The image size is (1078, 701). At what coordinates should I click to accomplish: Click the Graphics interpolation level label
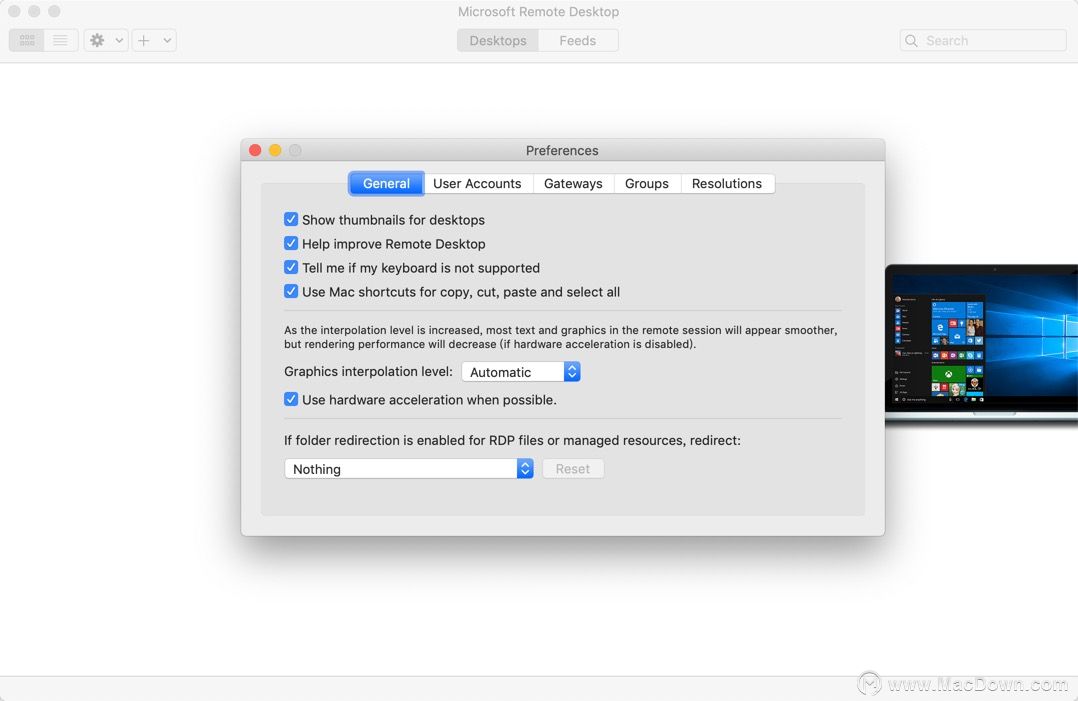tap(368, 372)
